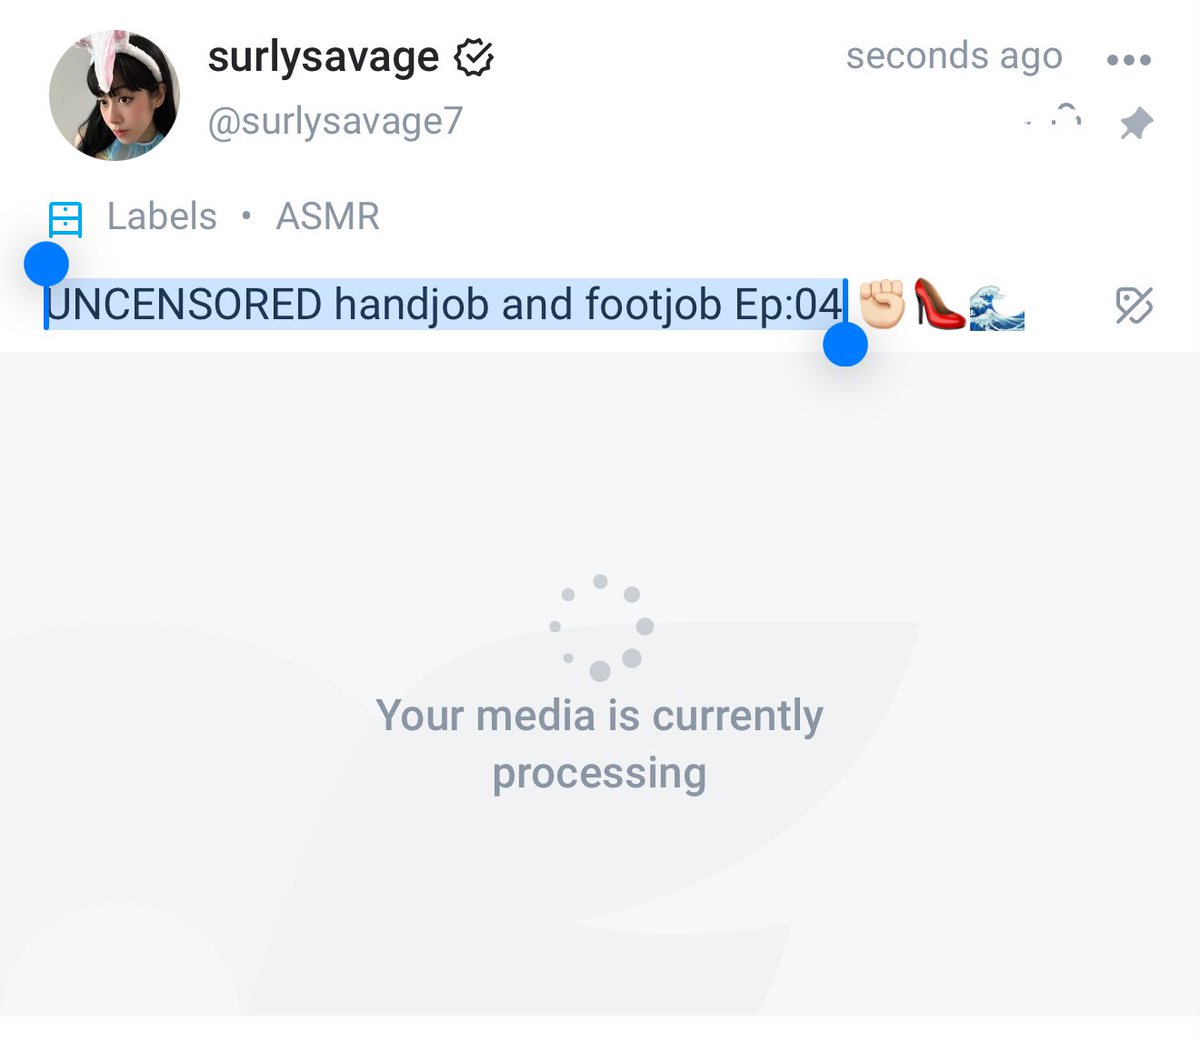Click the raised fist emoji in caption
Image resolution: width=1200 pixels, height=1043 pixels.
882,304
